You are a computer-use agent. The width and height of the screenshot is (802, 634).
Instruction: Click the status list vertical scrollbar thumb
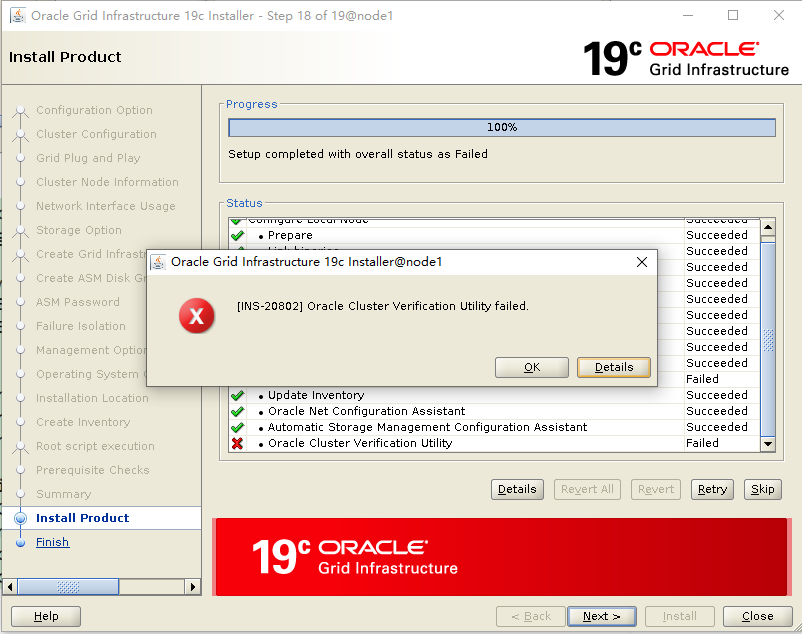(x=768, y=339)
